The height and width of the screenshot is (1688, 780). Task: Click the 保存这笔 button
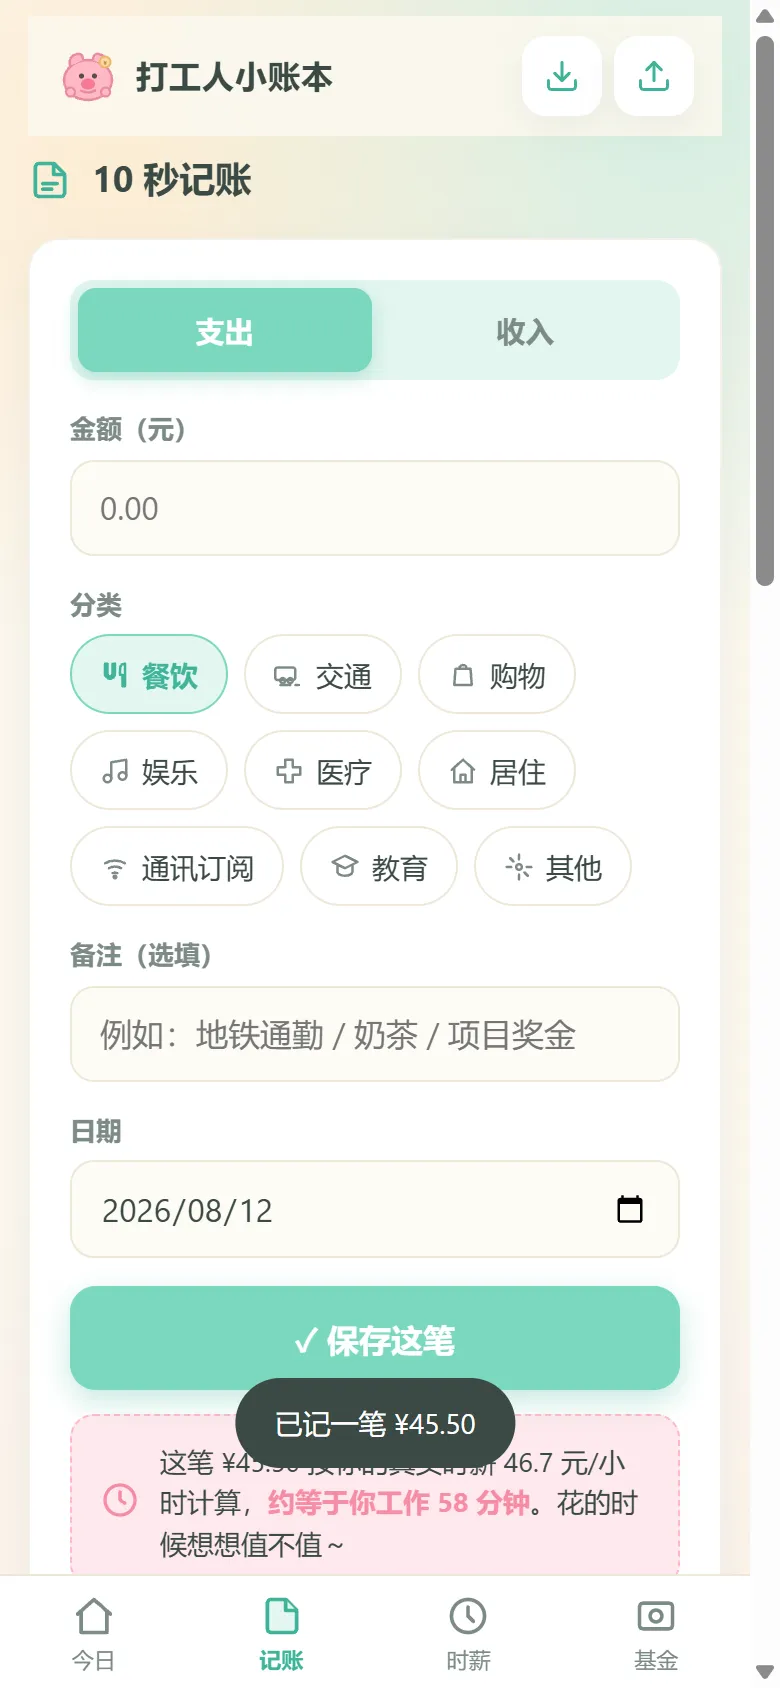pyautogui.click(x=375, y=1338)
